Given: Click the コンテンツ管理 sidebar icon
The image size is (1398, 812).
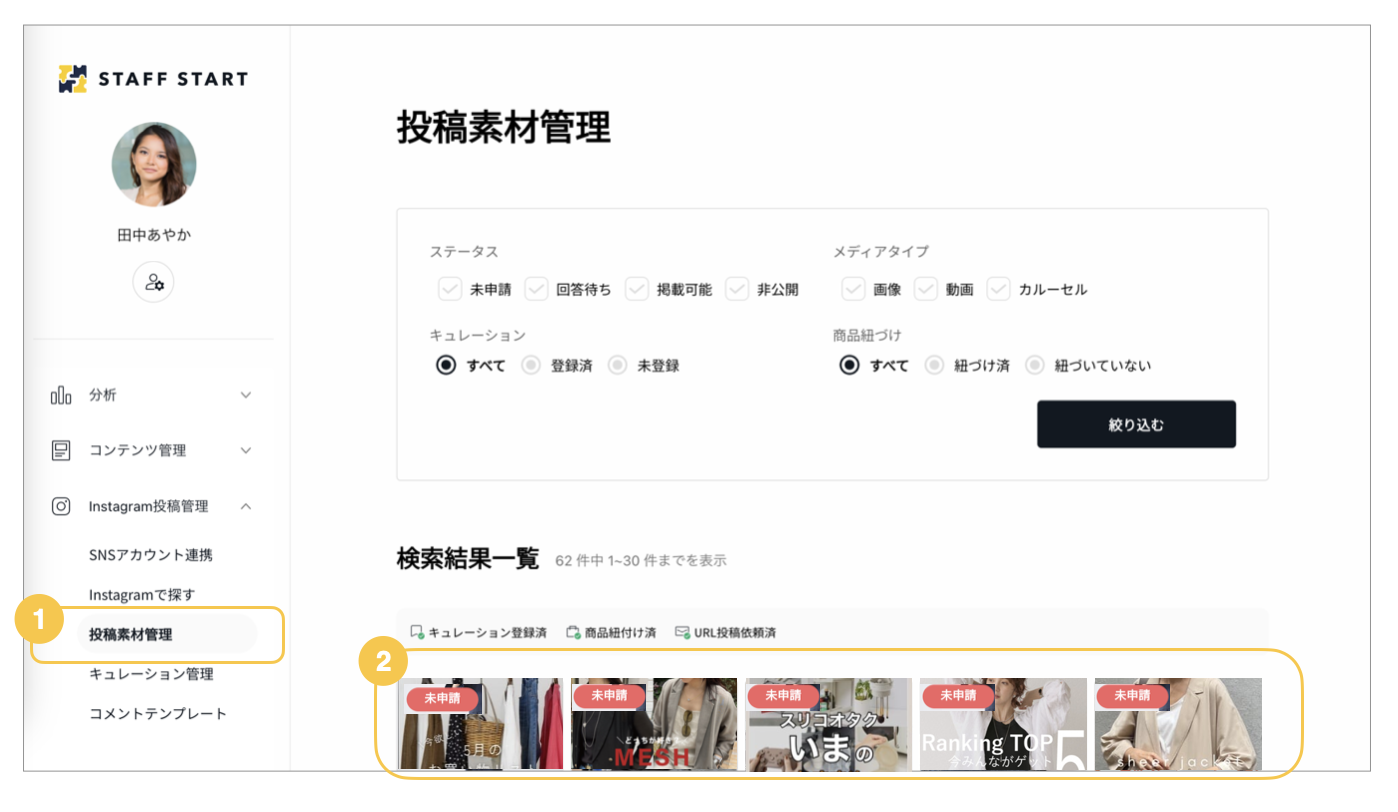Looking at the screenshot, I should point(61,451).
